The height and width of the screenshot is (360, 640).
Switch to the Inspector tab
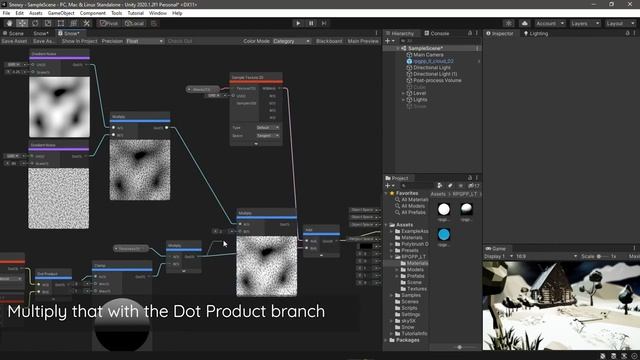(500, 33)
